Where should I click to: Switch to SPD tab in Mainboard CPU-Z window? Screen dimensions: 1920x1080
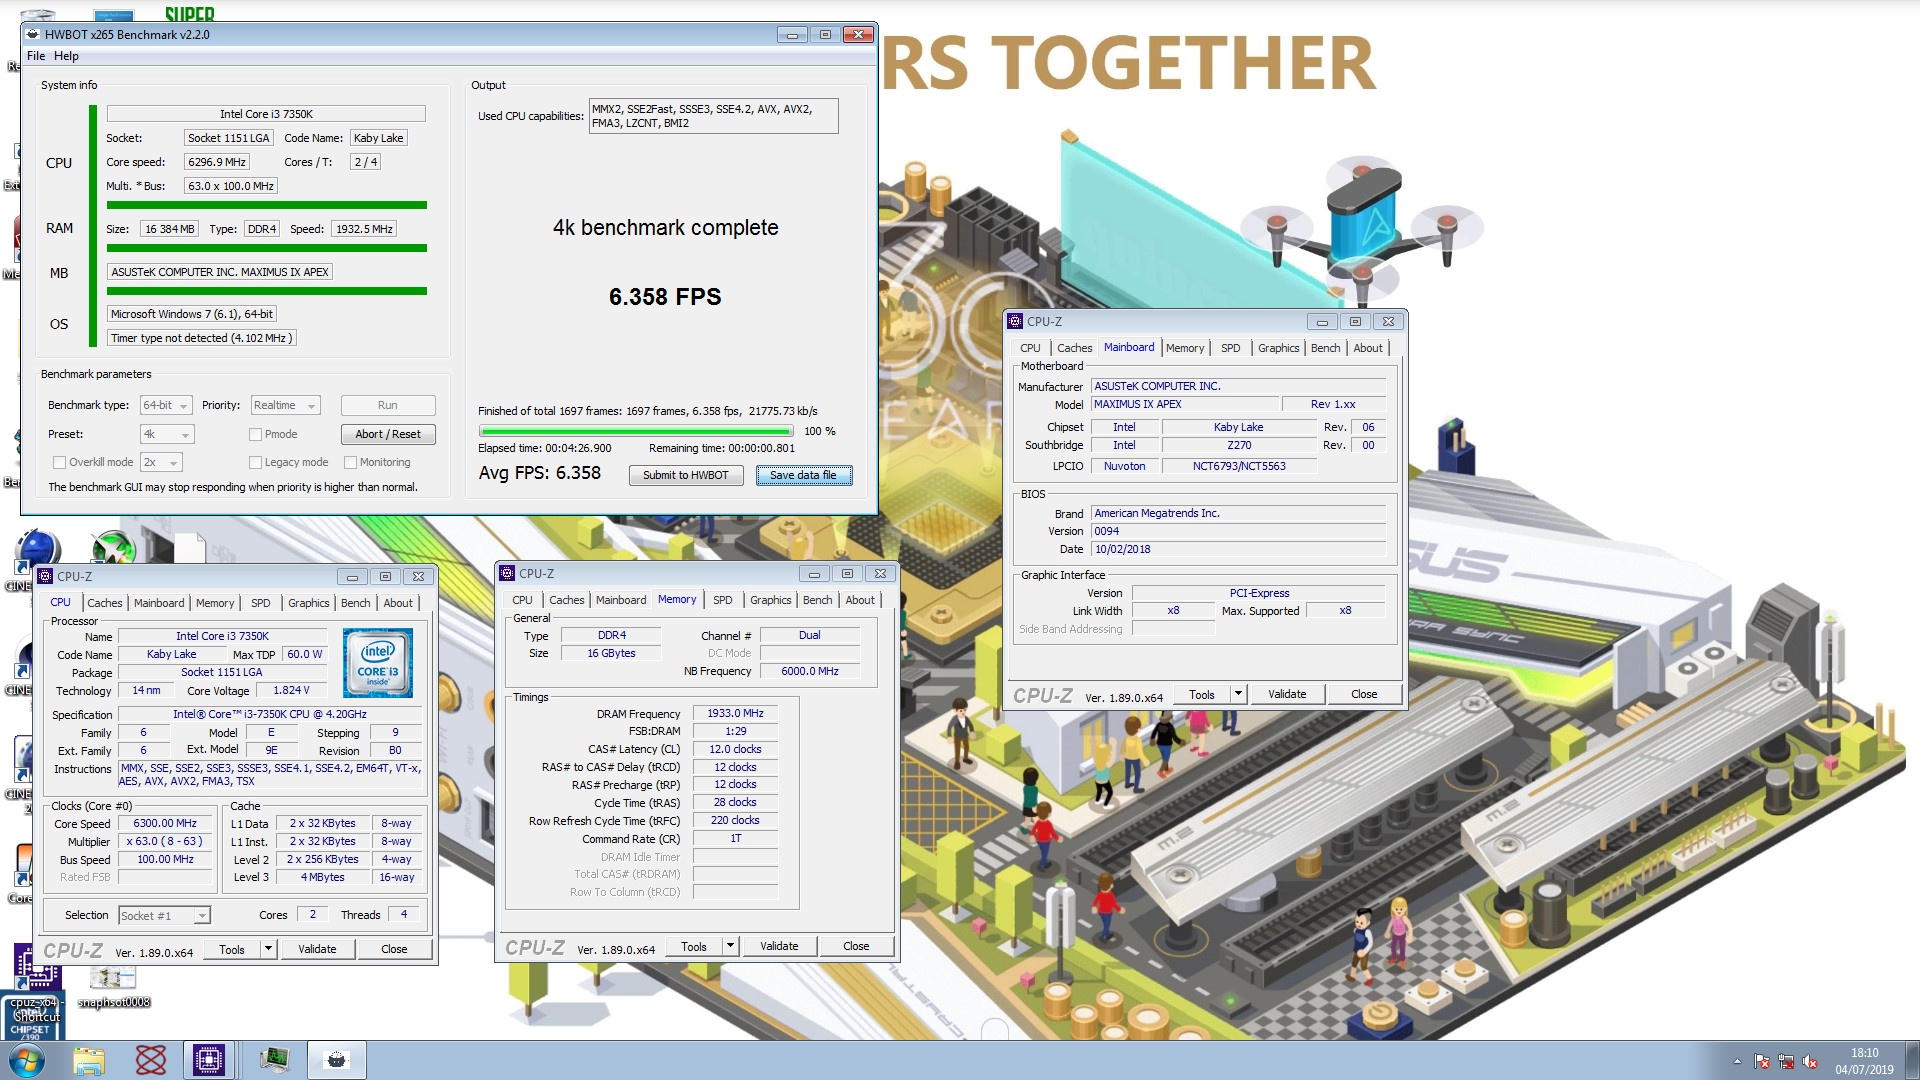click(1230, 348)
